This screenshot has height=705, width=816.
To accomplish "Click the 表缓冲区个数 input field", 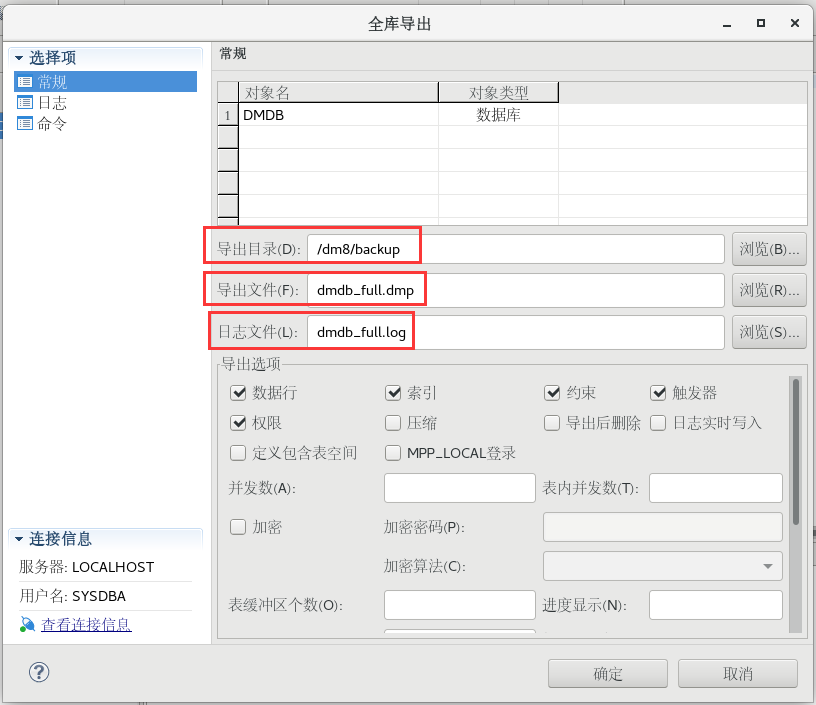I will (x=460, y=605).
